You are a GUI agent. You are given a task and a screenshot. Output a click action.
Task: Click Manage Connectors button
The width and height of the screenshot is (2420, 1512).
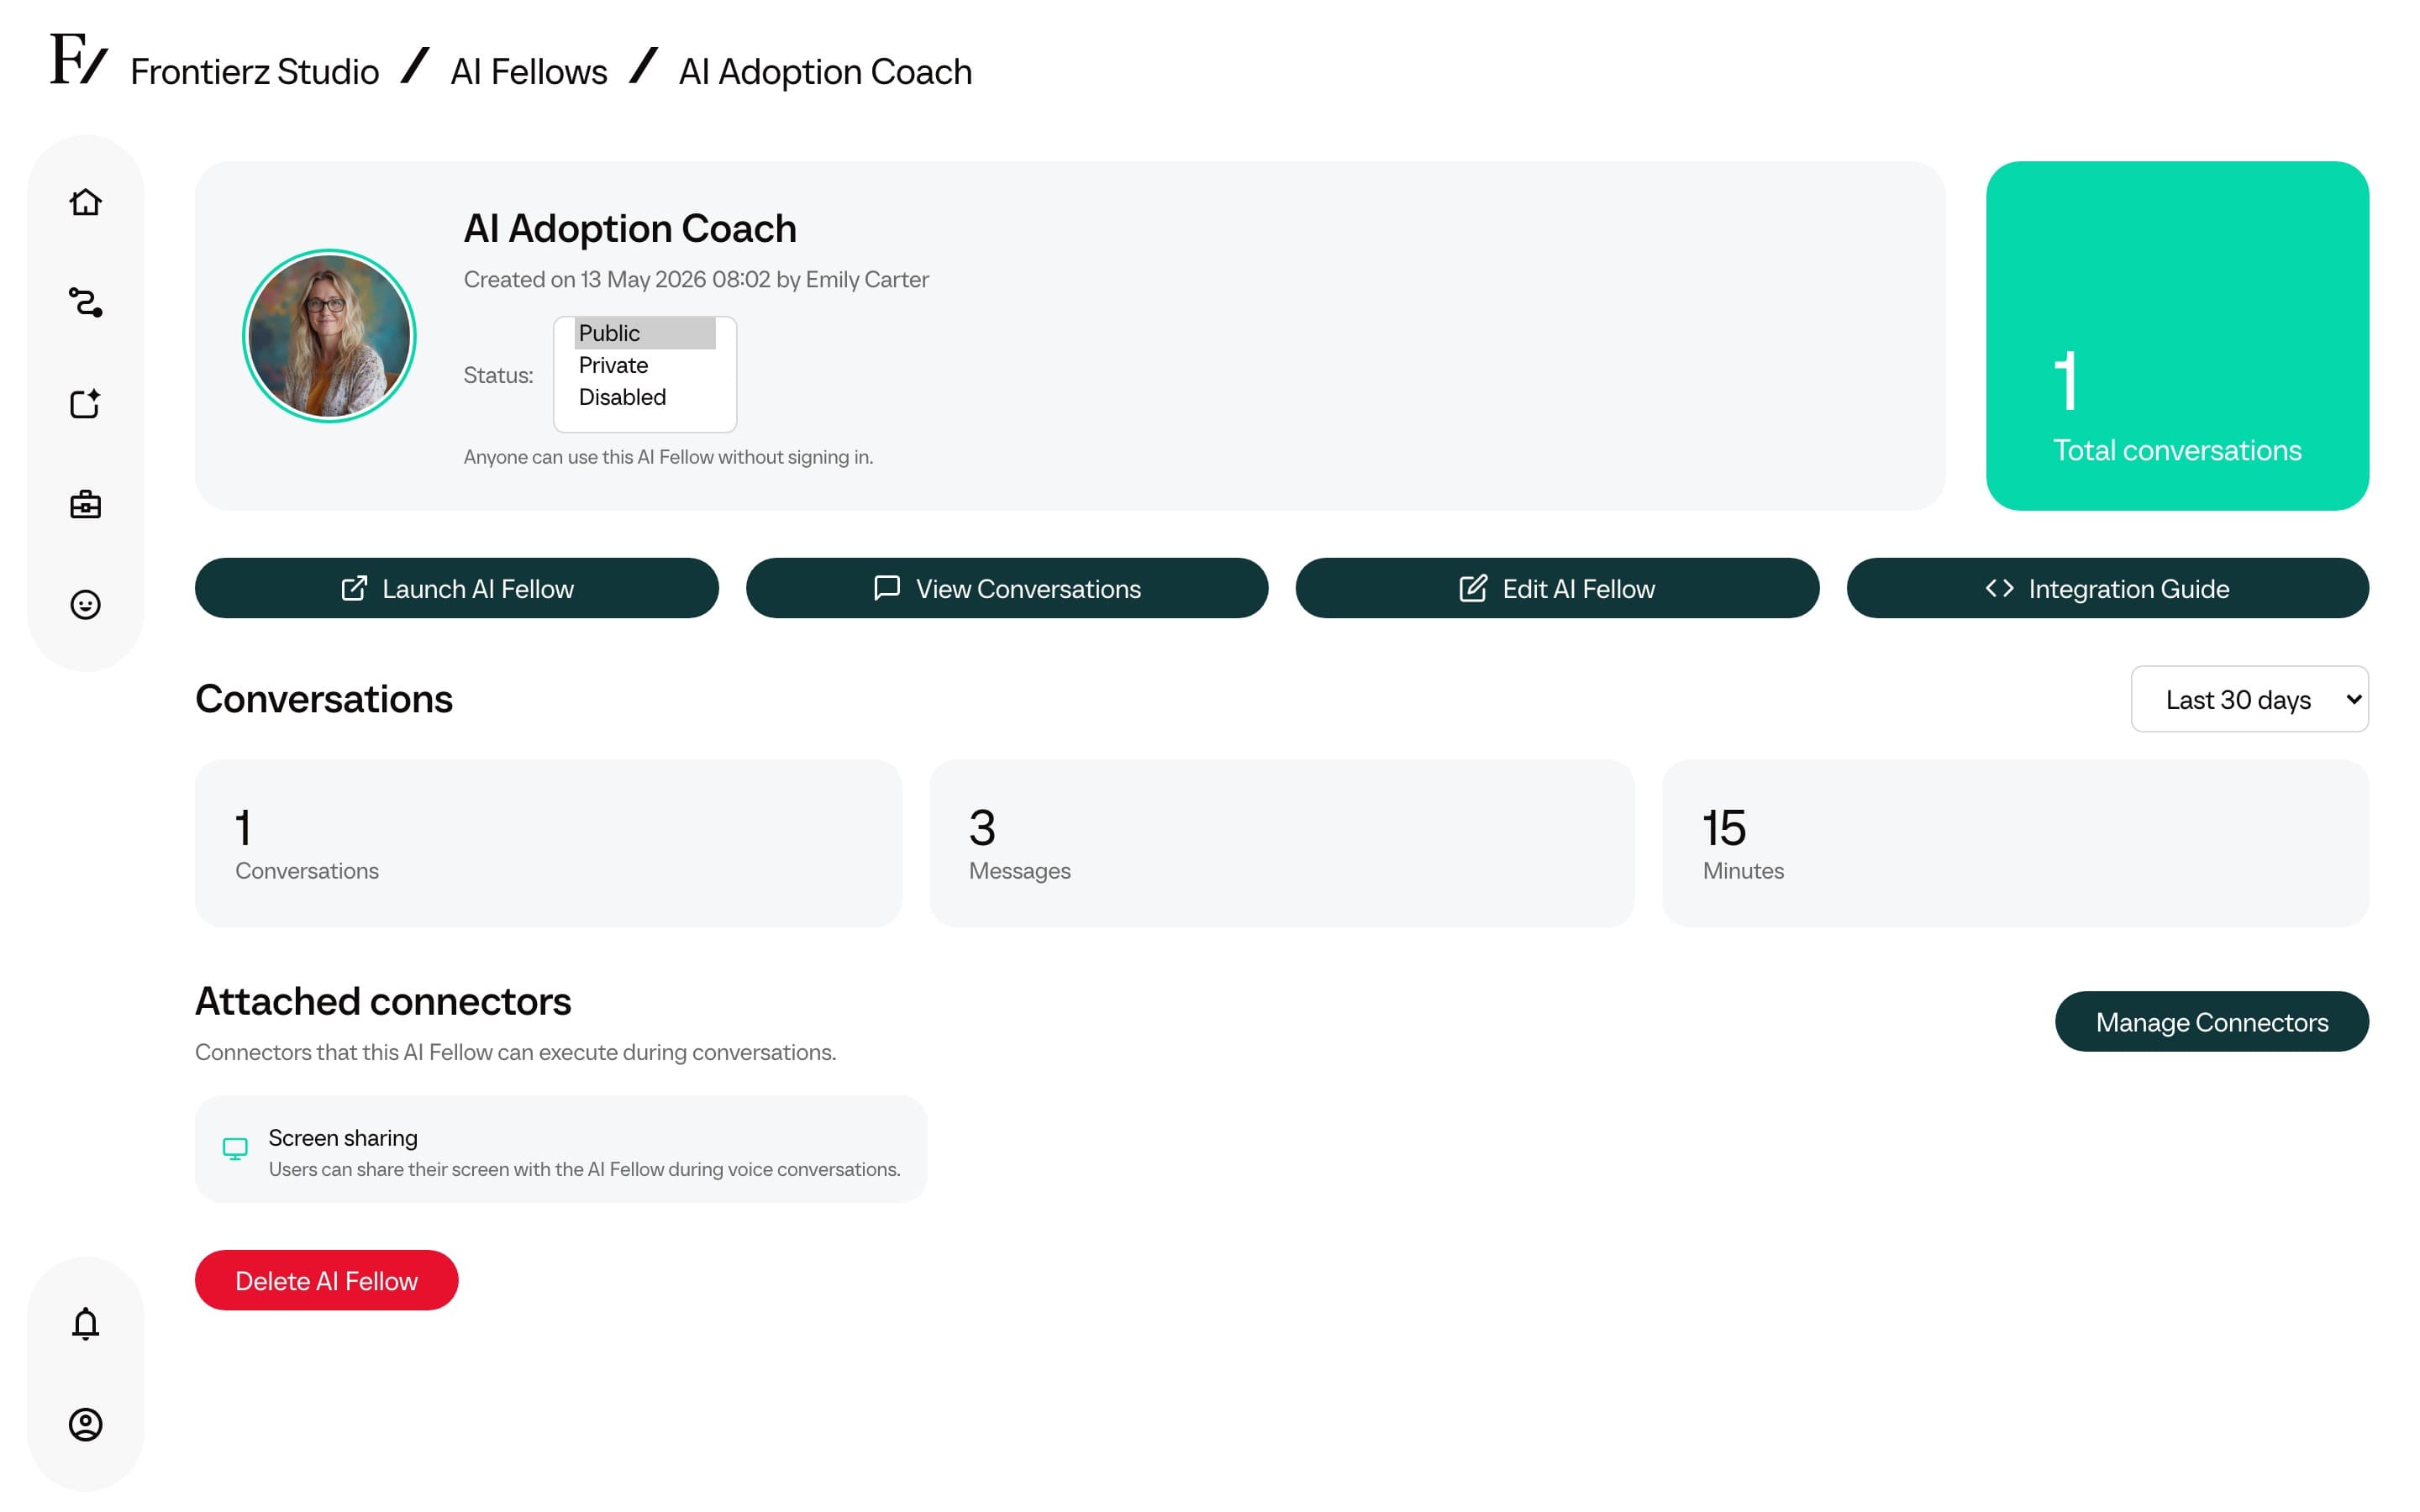pyautogui.click(x=2211, y=1021)
